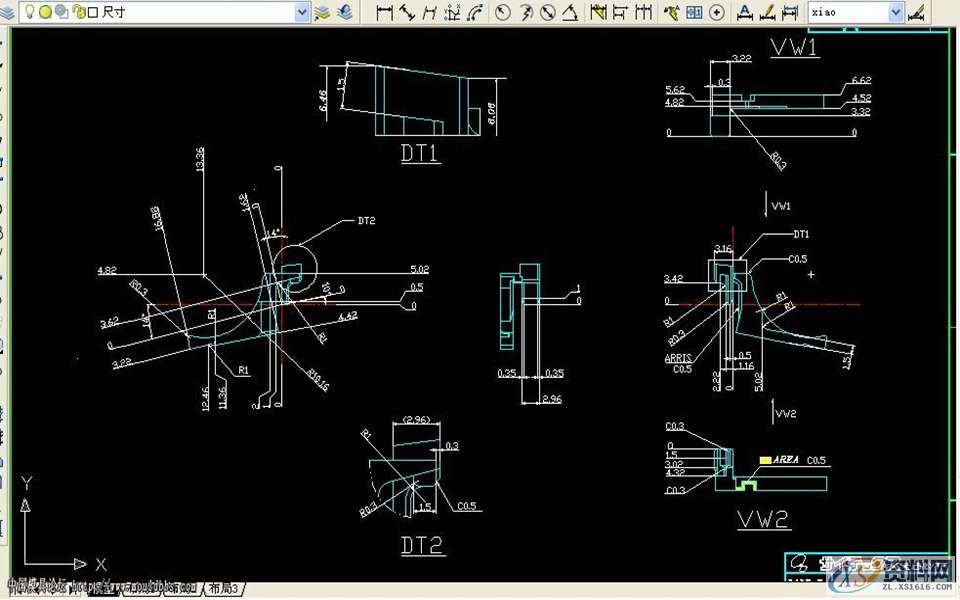Expand the layer dropdown list
This screenshot has height=600, width=960.
(302, 12)
